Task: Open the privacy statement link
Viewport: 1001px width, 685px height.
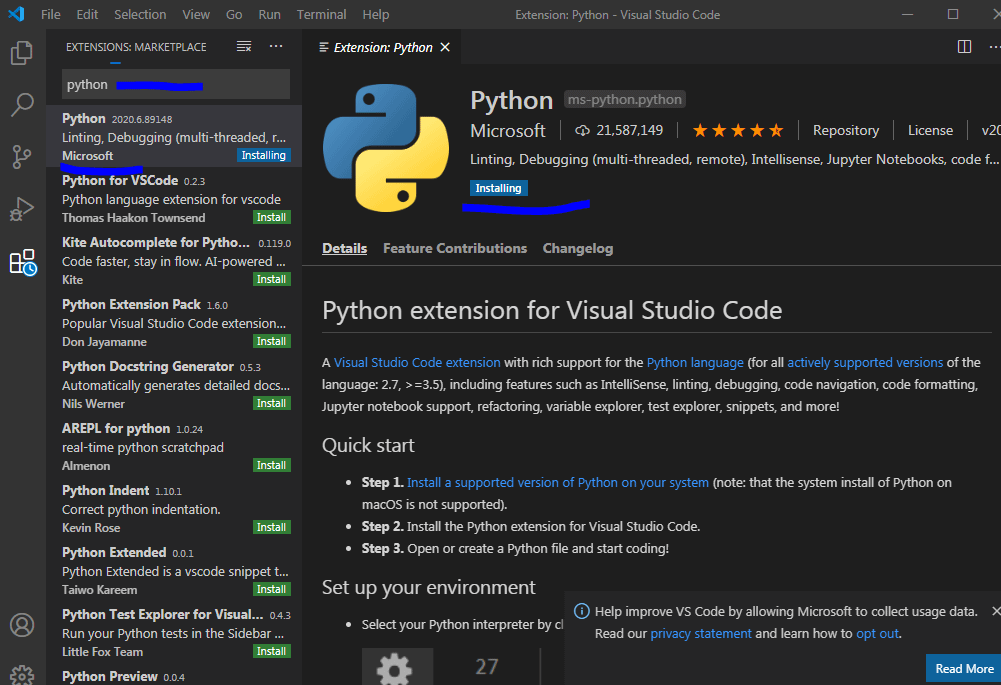Action: pyautogui.click(x=701, y=633)
